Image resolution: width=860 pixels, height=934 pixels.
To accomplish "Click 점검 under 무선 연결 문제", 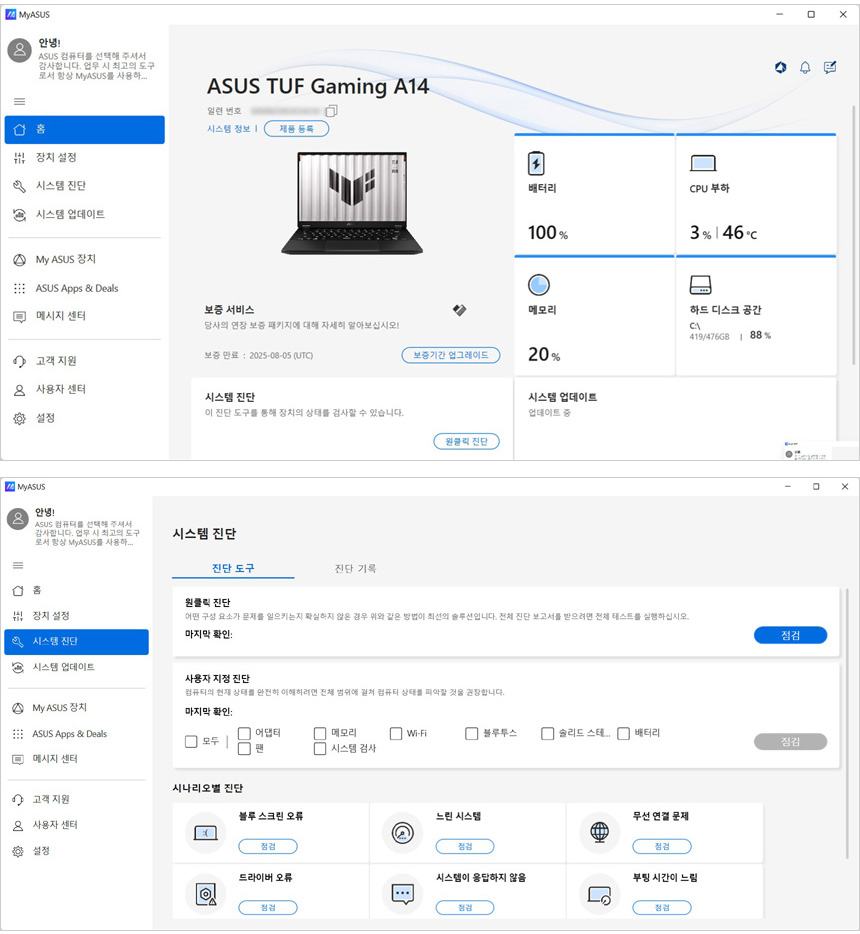I will 662,846.
